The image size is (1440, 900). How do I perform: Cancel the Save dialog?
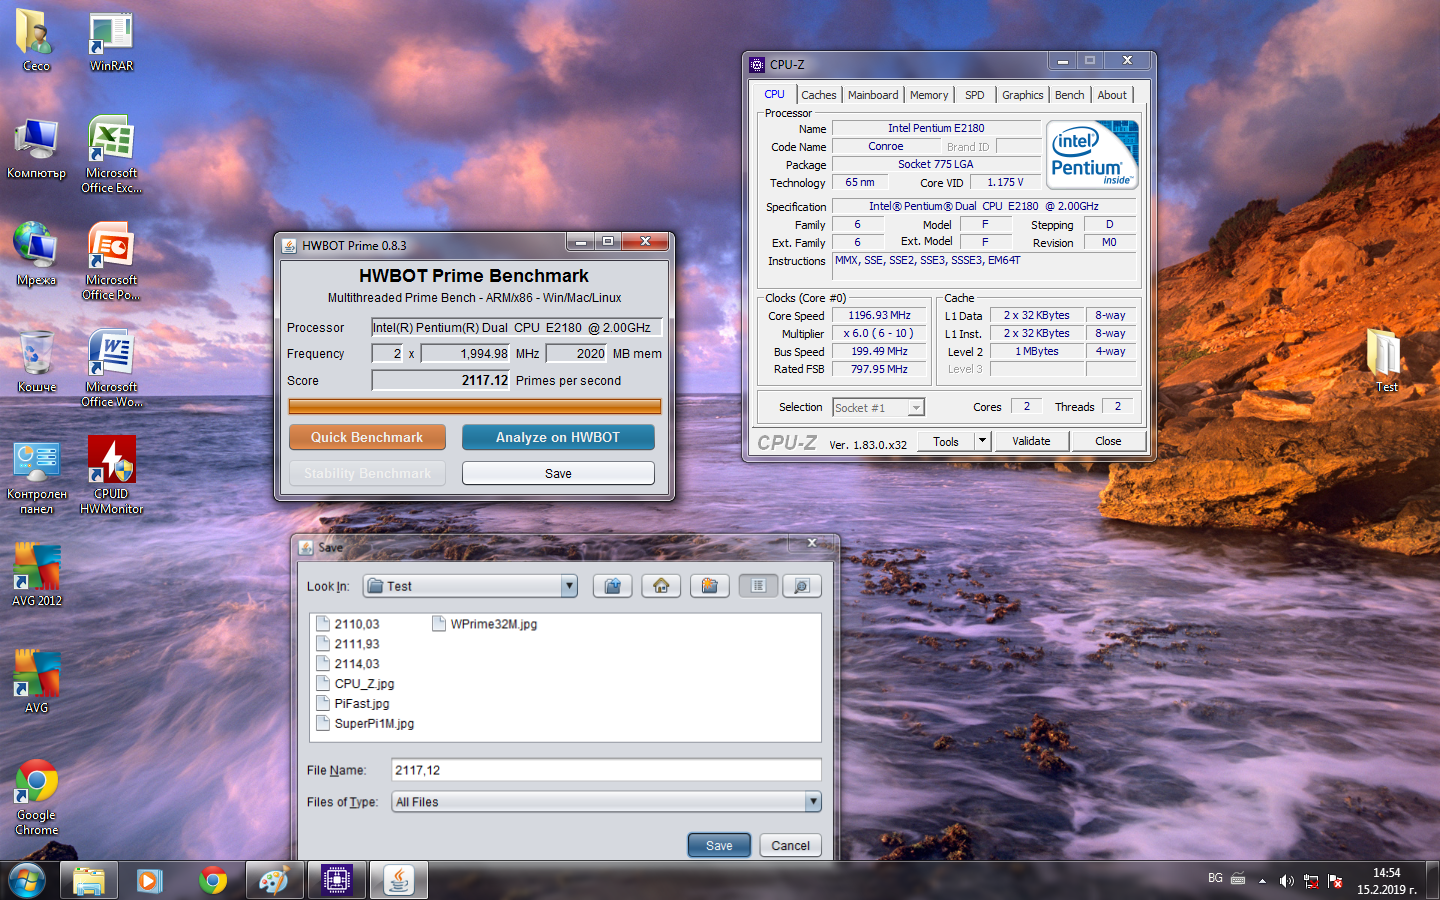coord(790,845)
